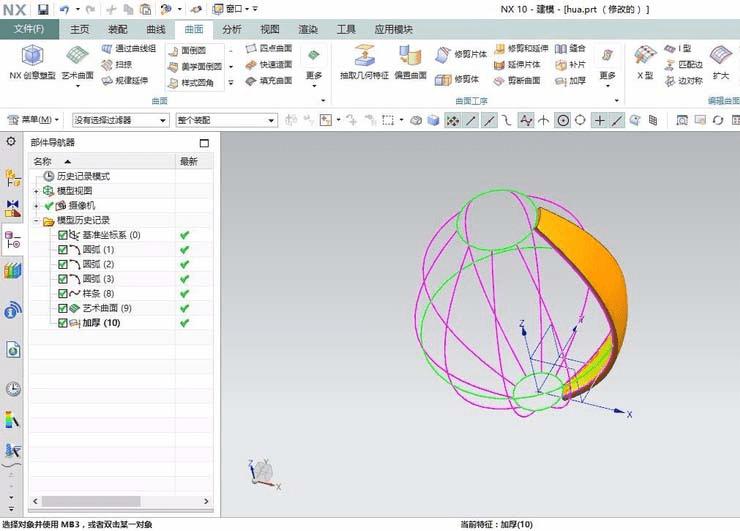Screen dimensions: 740x531
Task: Choose the 扫掠 sweep tool
Action: click(x=117, y=65)
